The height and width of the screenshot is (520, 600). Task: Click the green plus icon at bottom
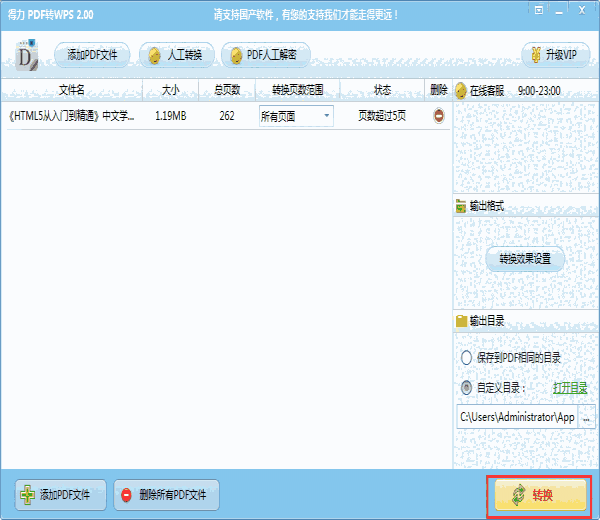pos(28,495)
